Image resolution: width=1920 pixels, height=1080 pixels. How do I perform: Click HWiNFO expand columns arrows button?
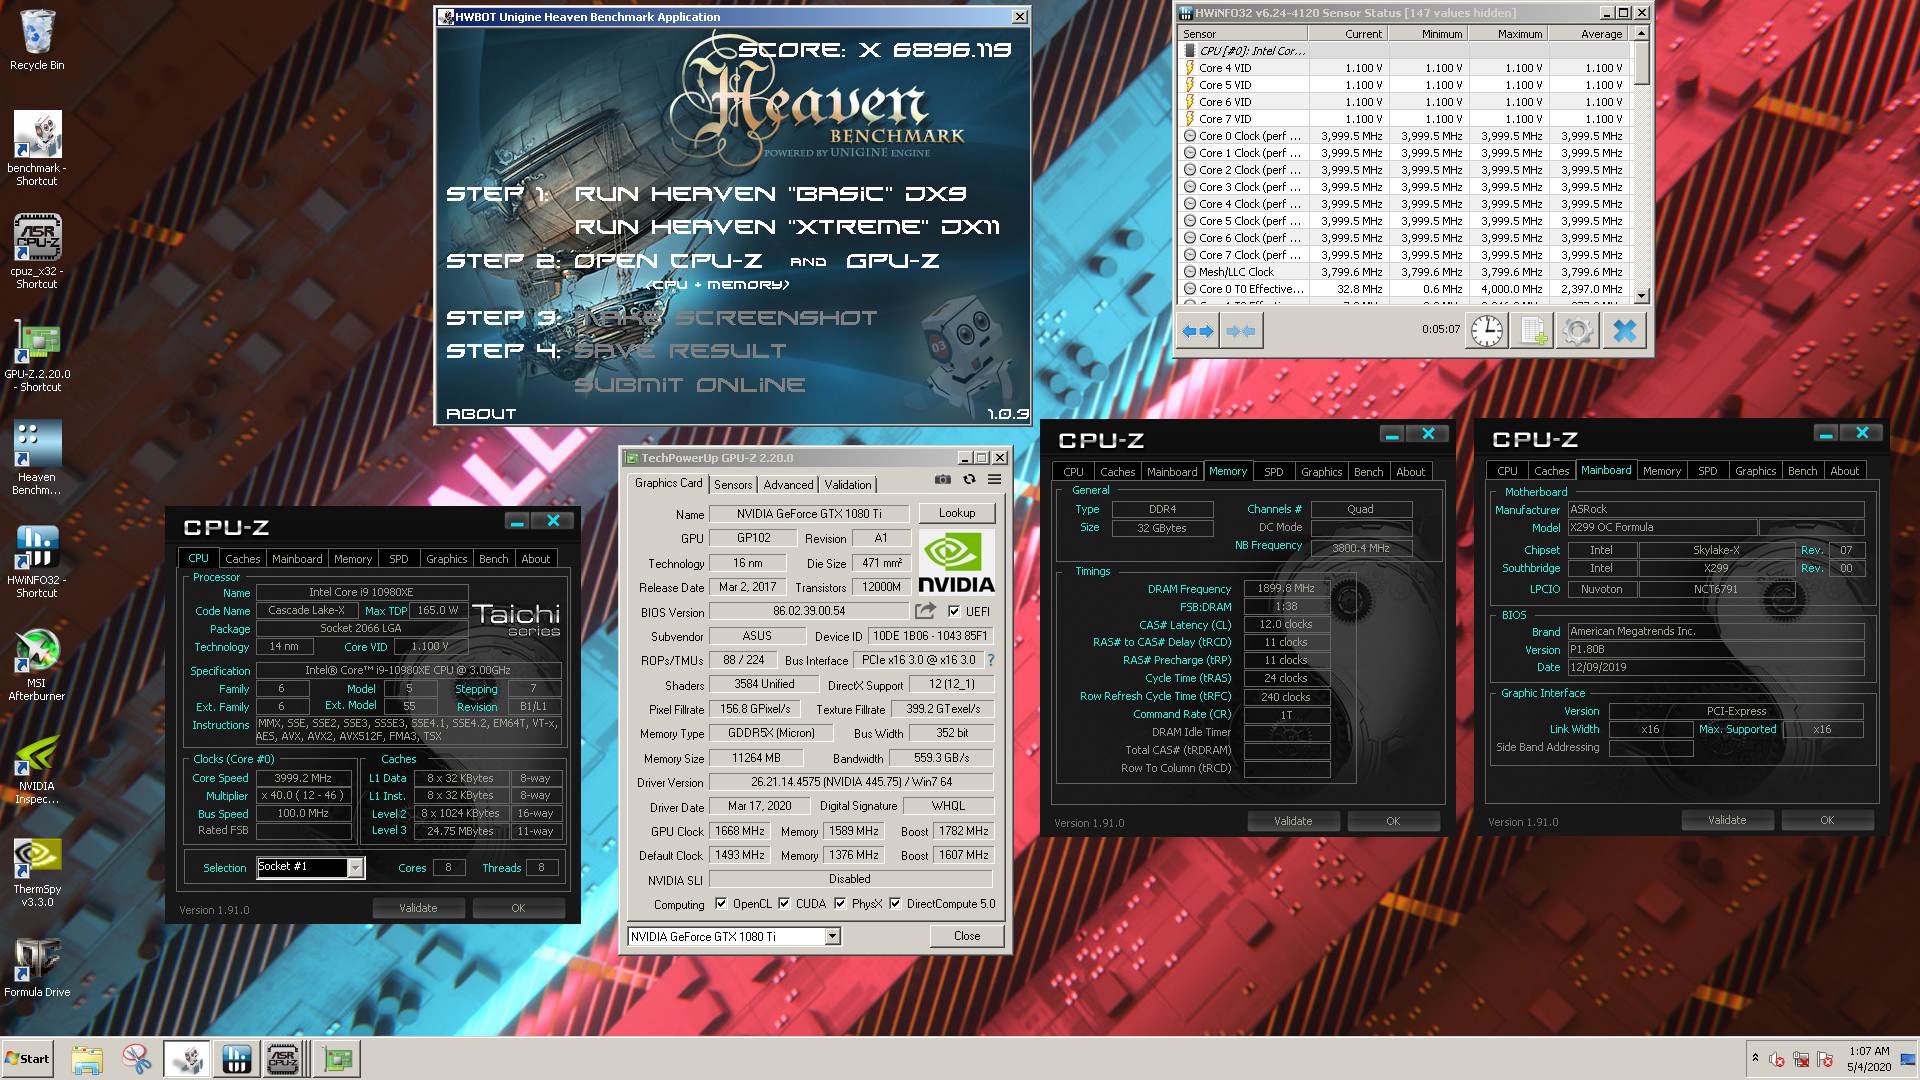[1197, 331]
